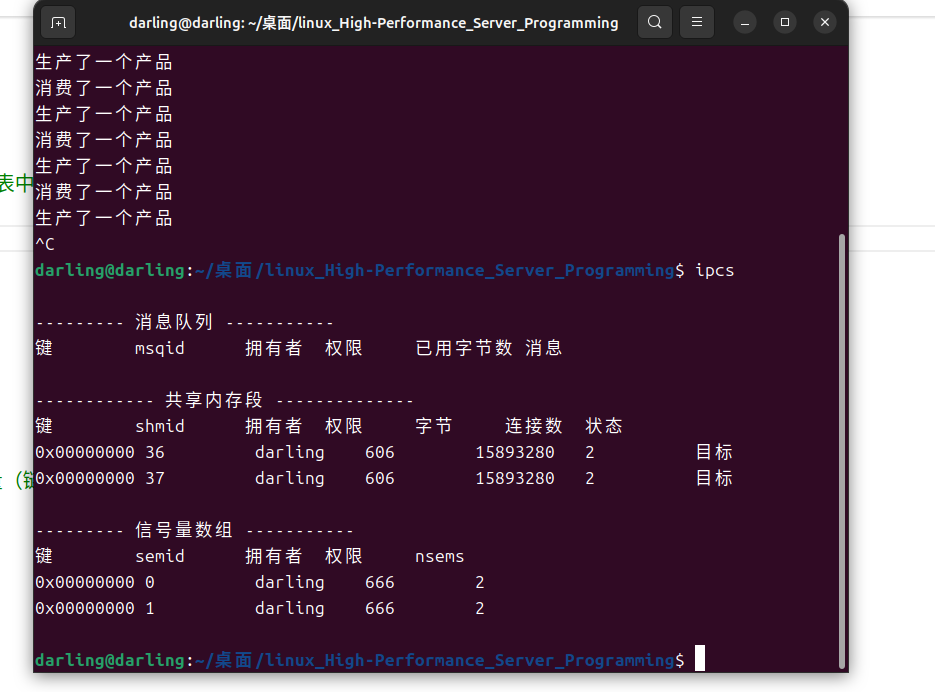Screen dimensions: 935x692
Task: Click the 消息队列 section header
Action: click(174, 322)
